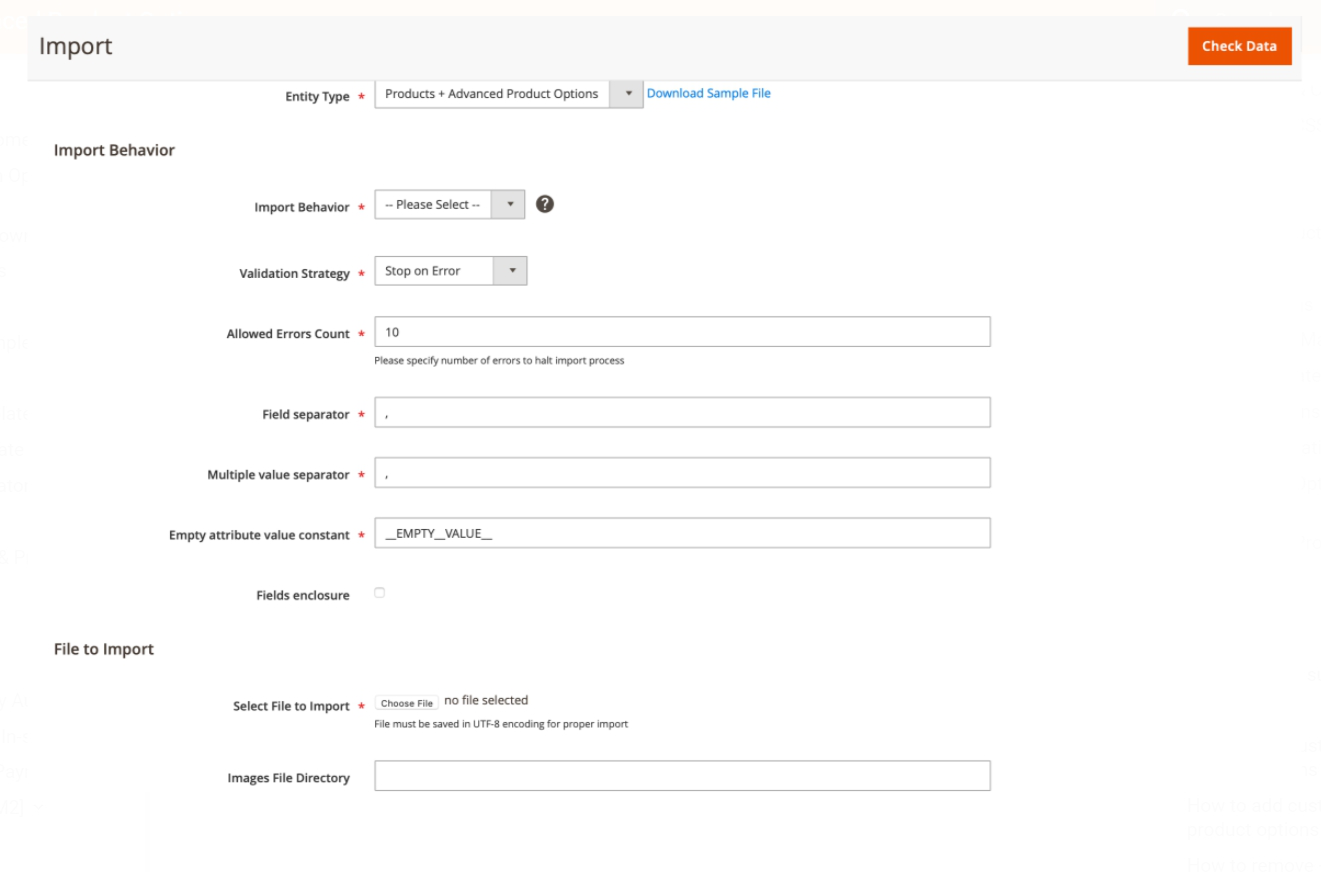Click the Select File to Import label

tap(291, 706)
